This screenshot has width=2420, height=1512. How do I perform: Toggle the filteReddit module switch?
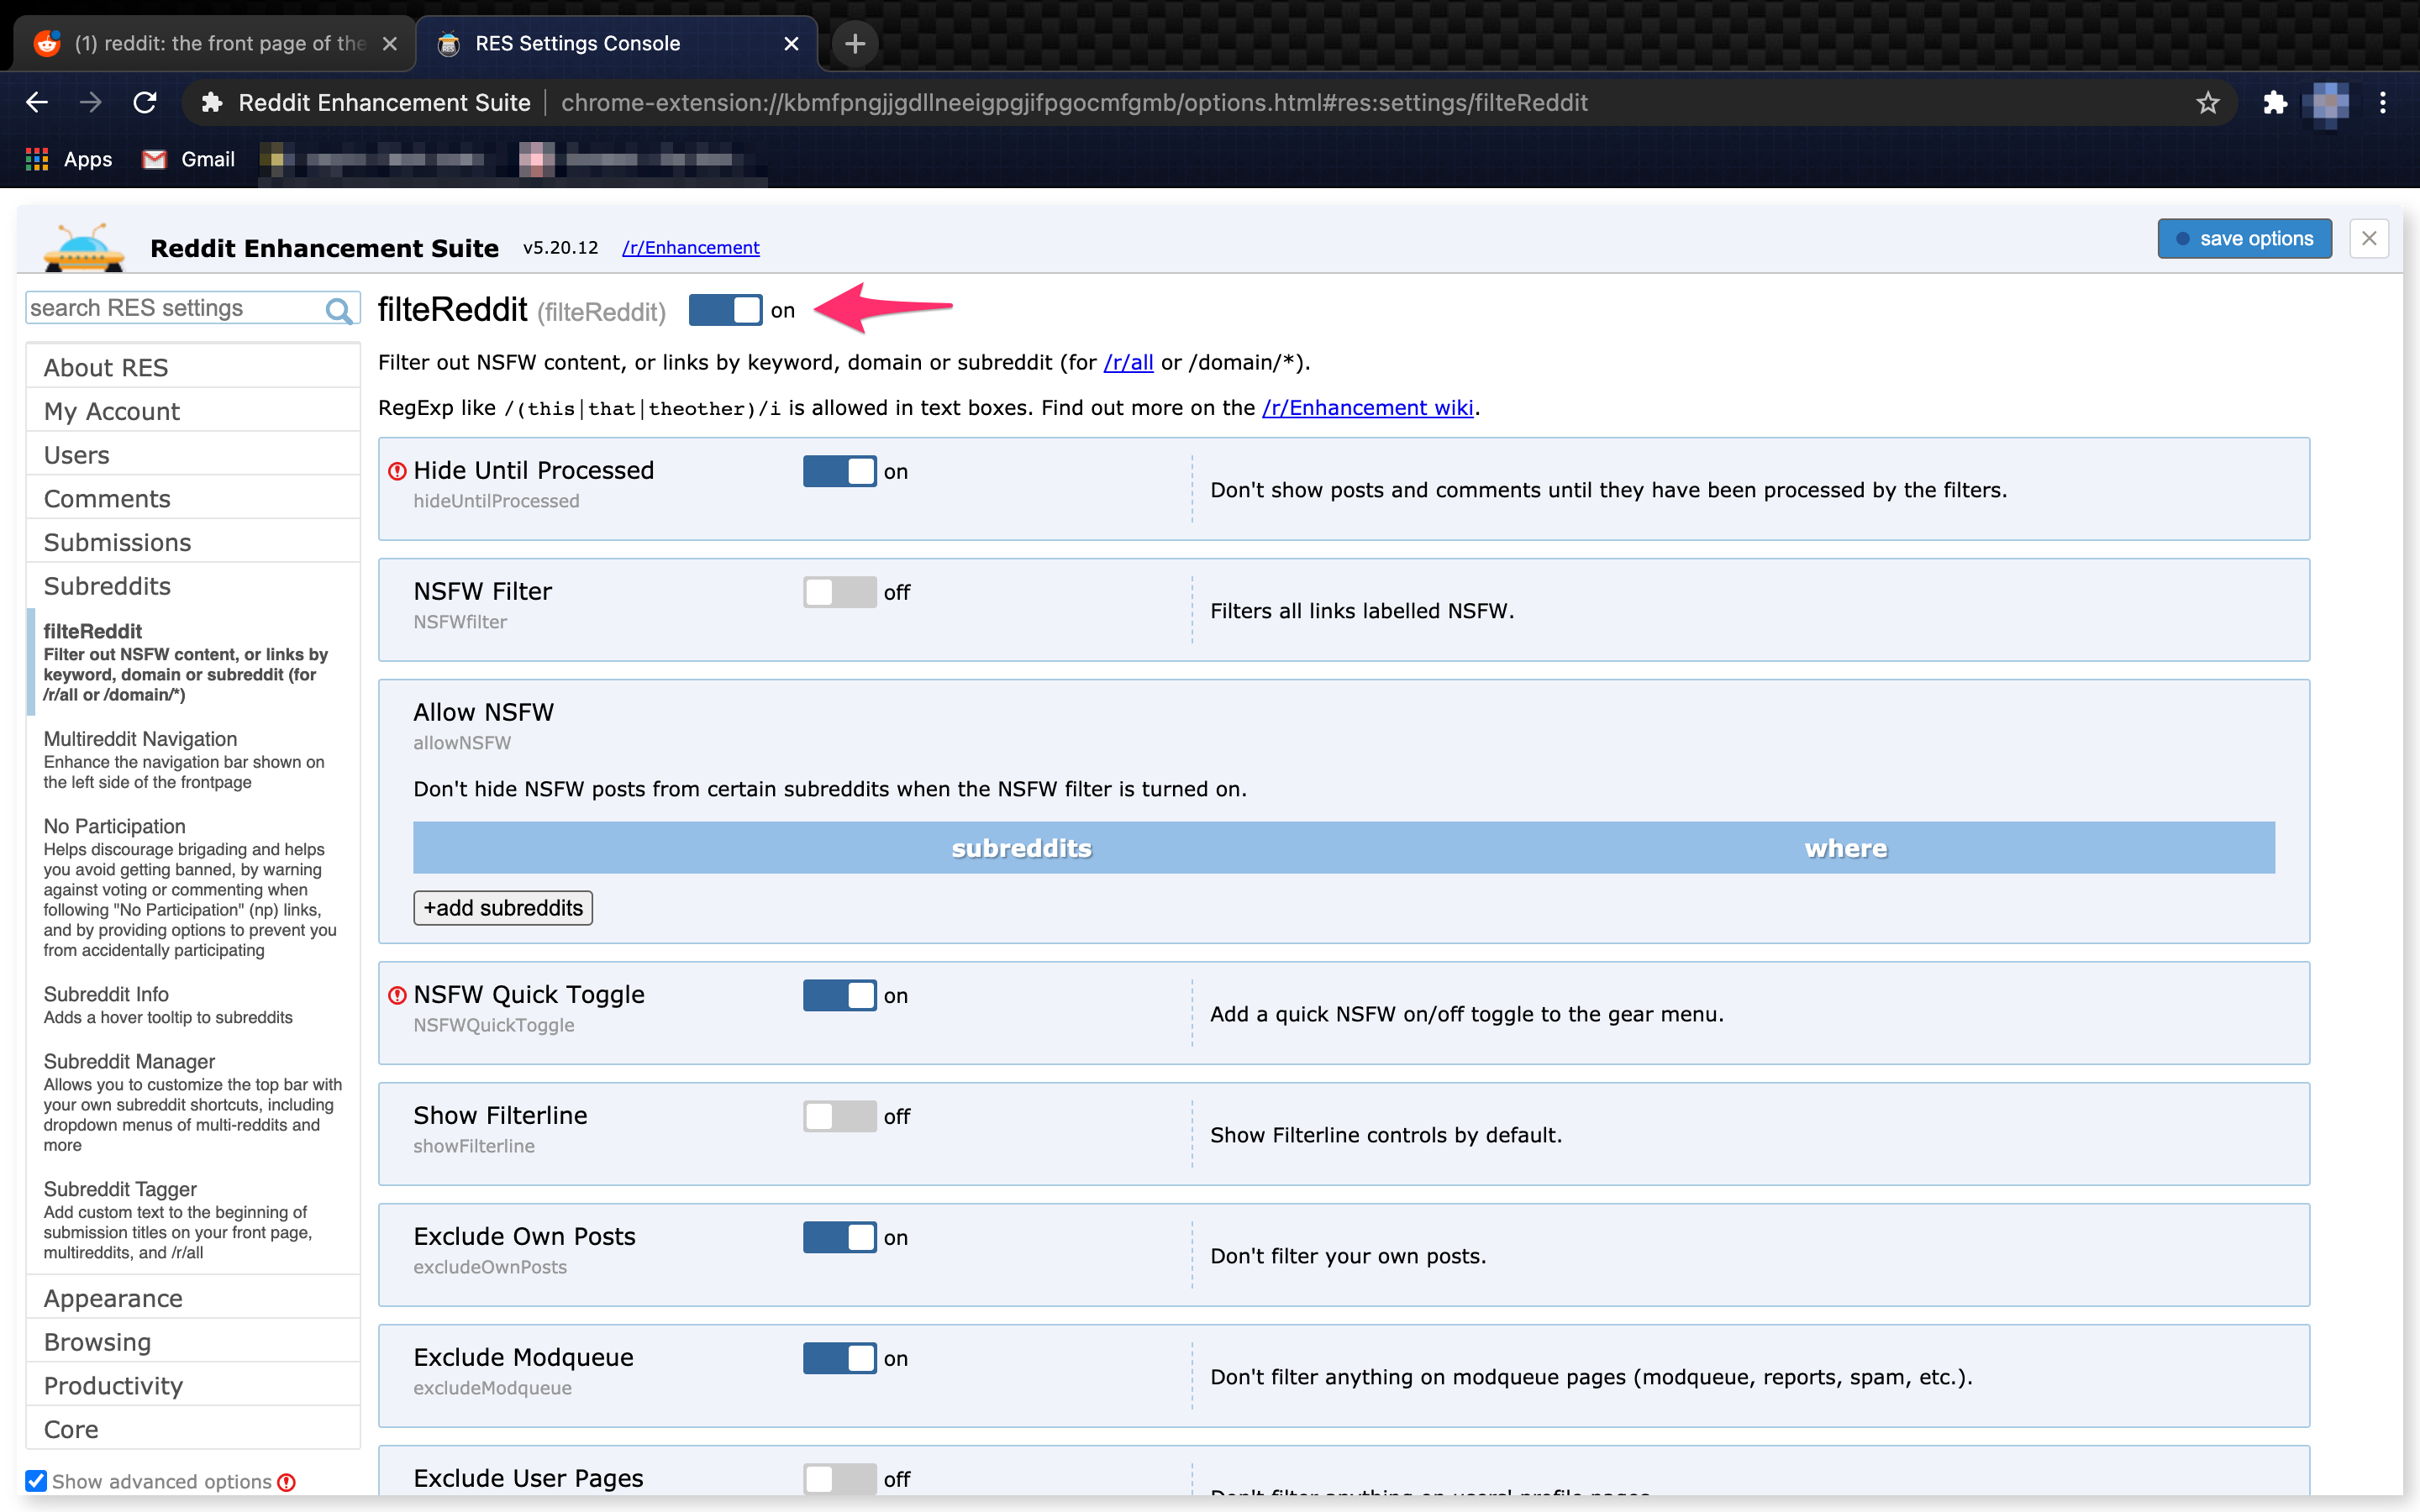(x=726, y=310)
